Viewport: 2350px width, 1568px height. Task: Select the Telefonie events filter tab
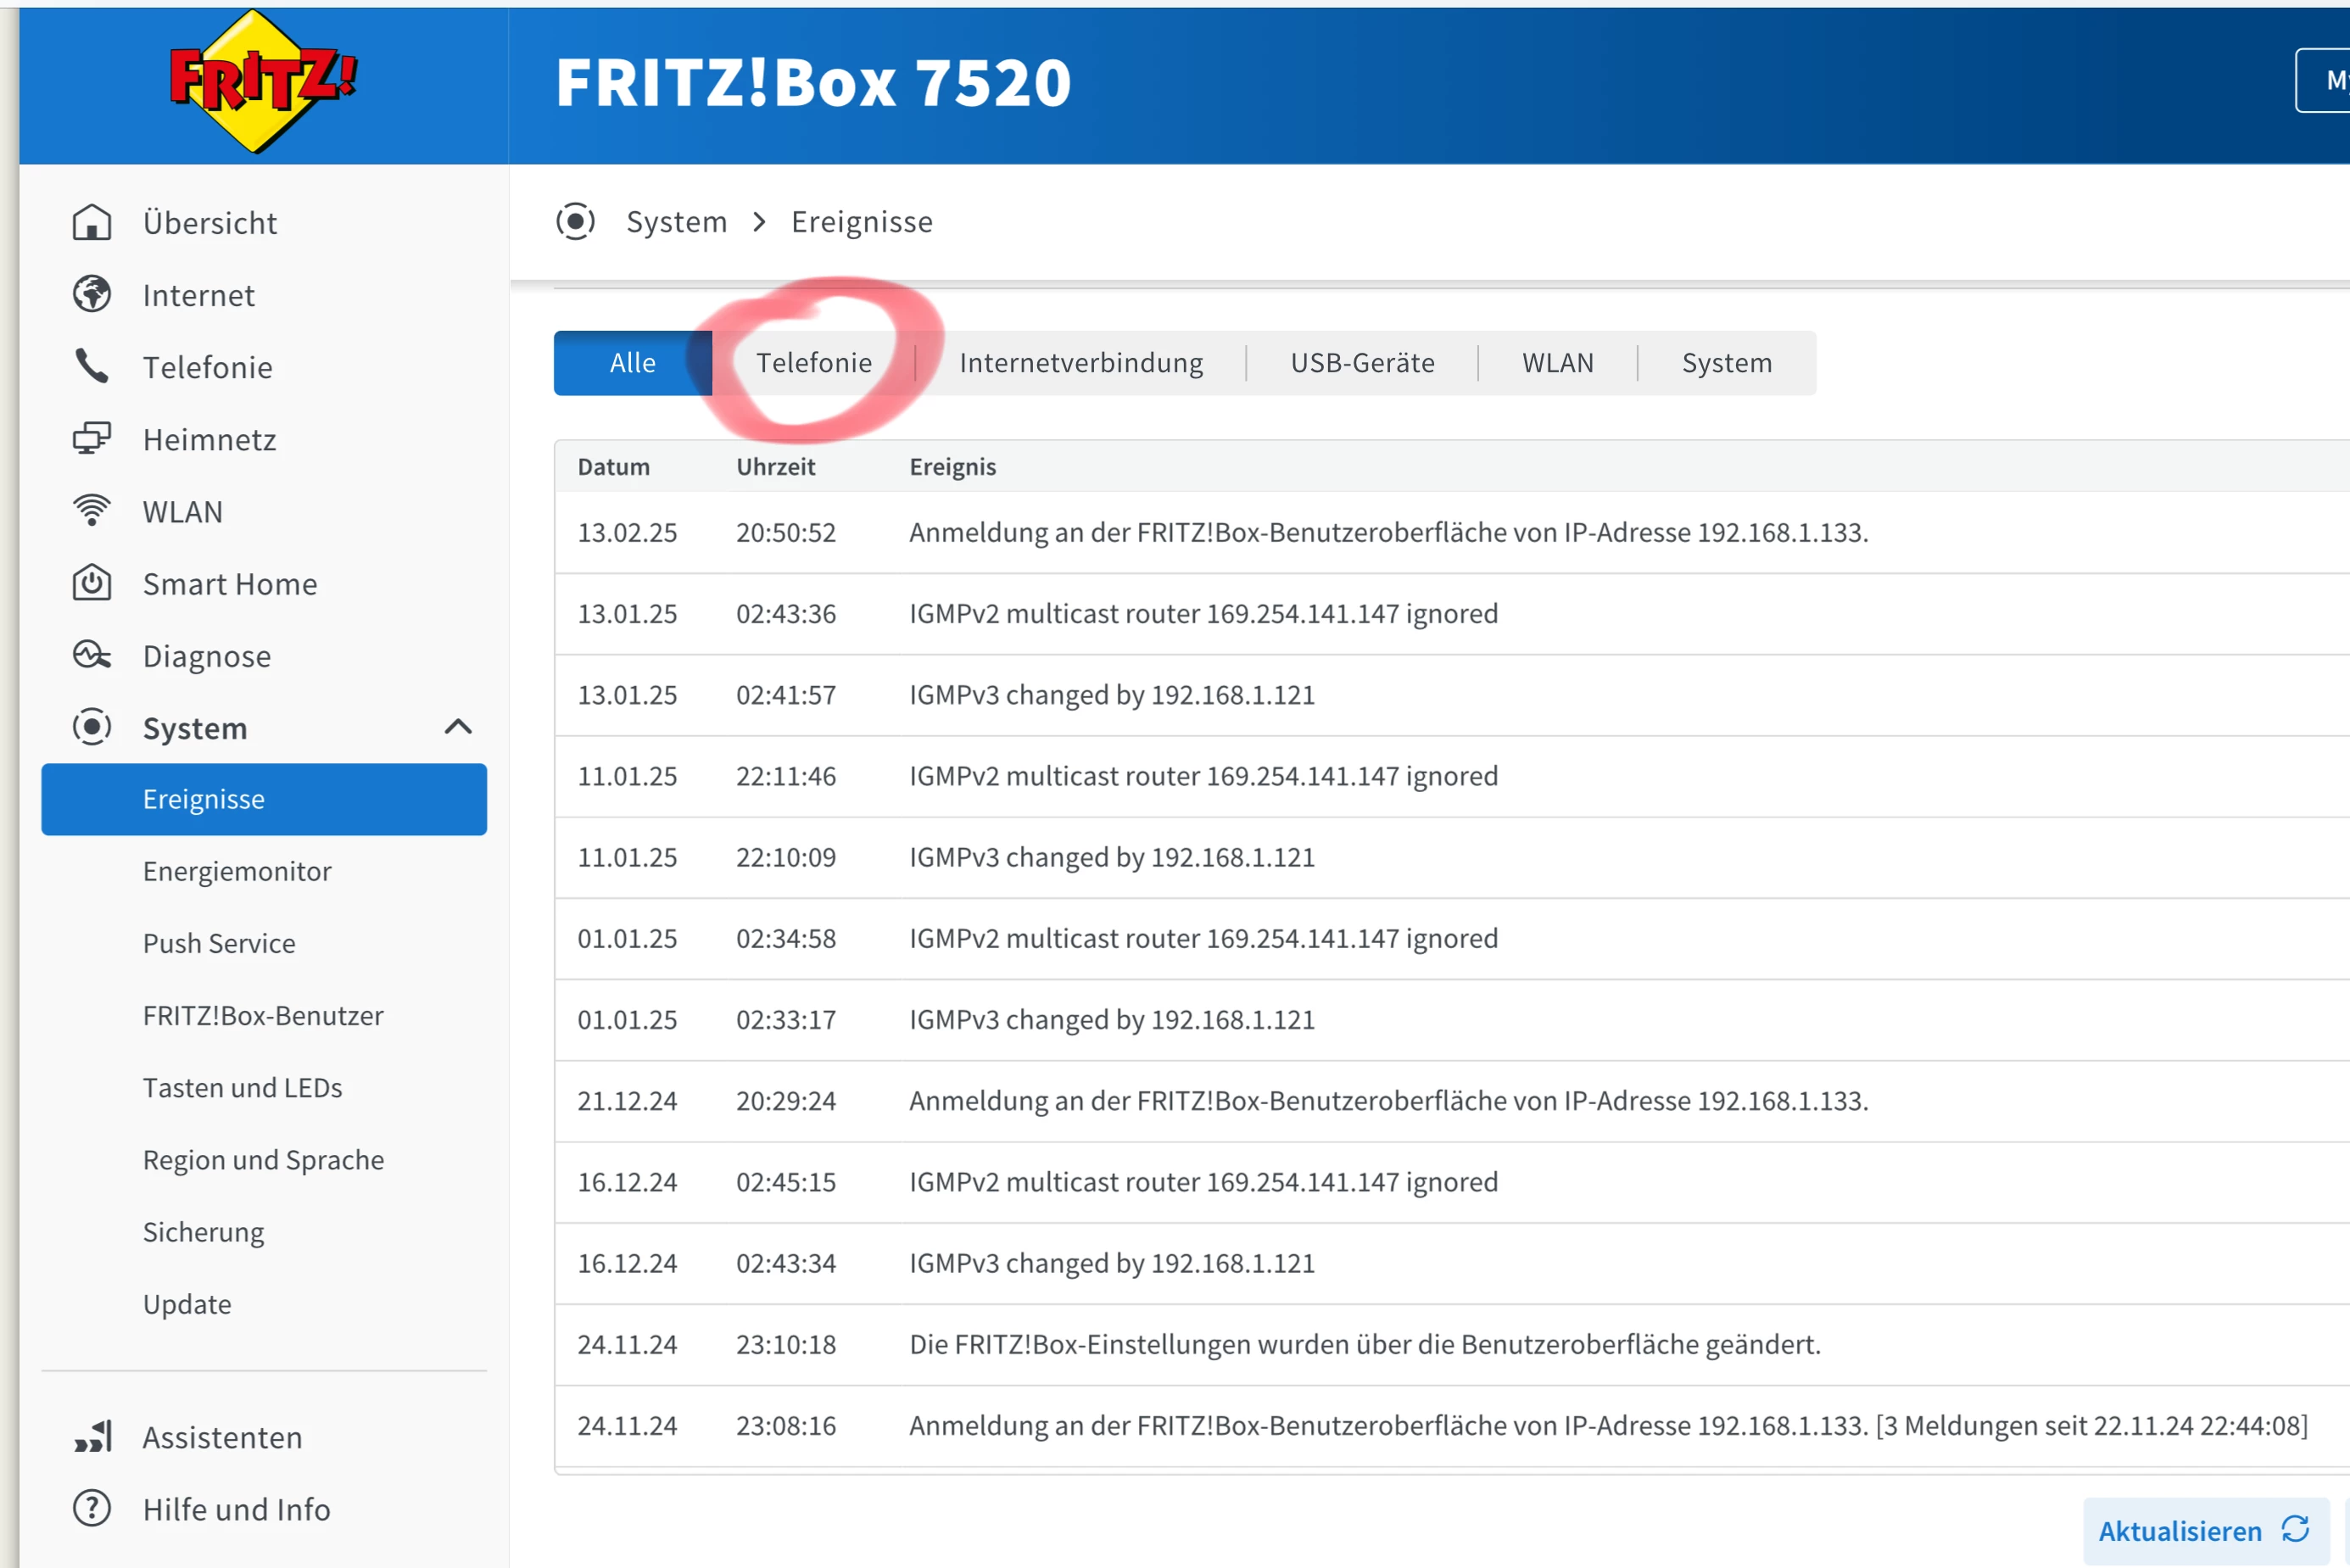coord(813,363)
